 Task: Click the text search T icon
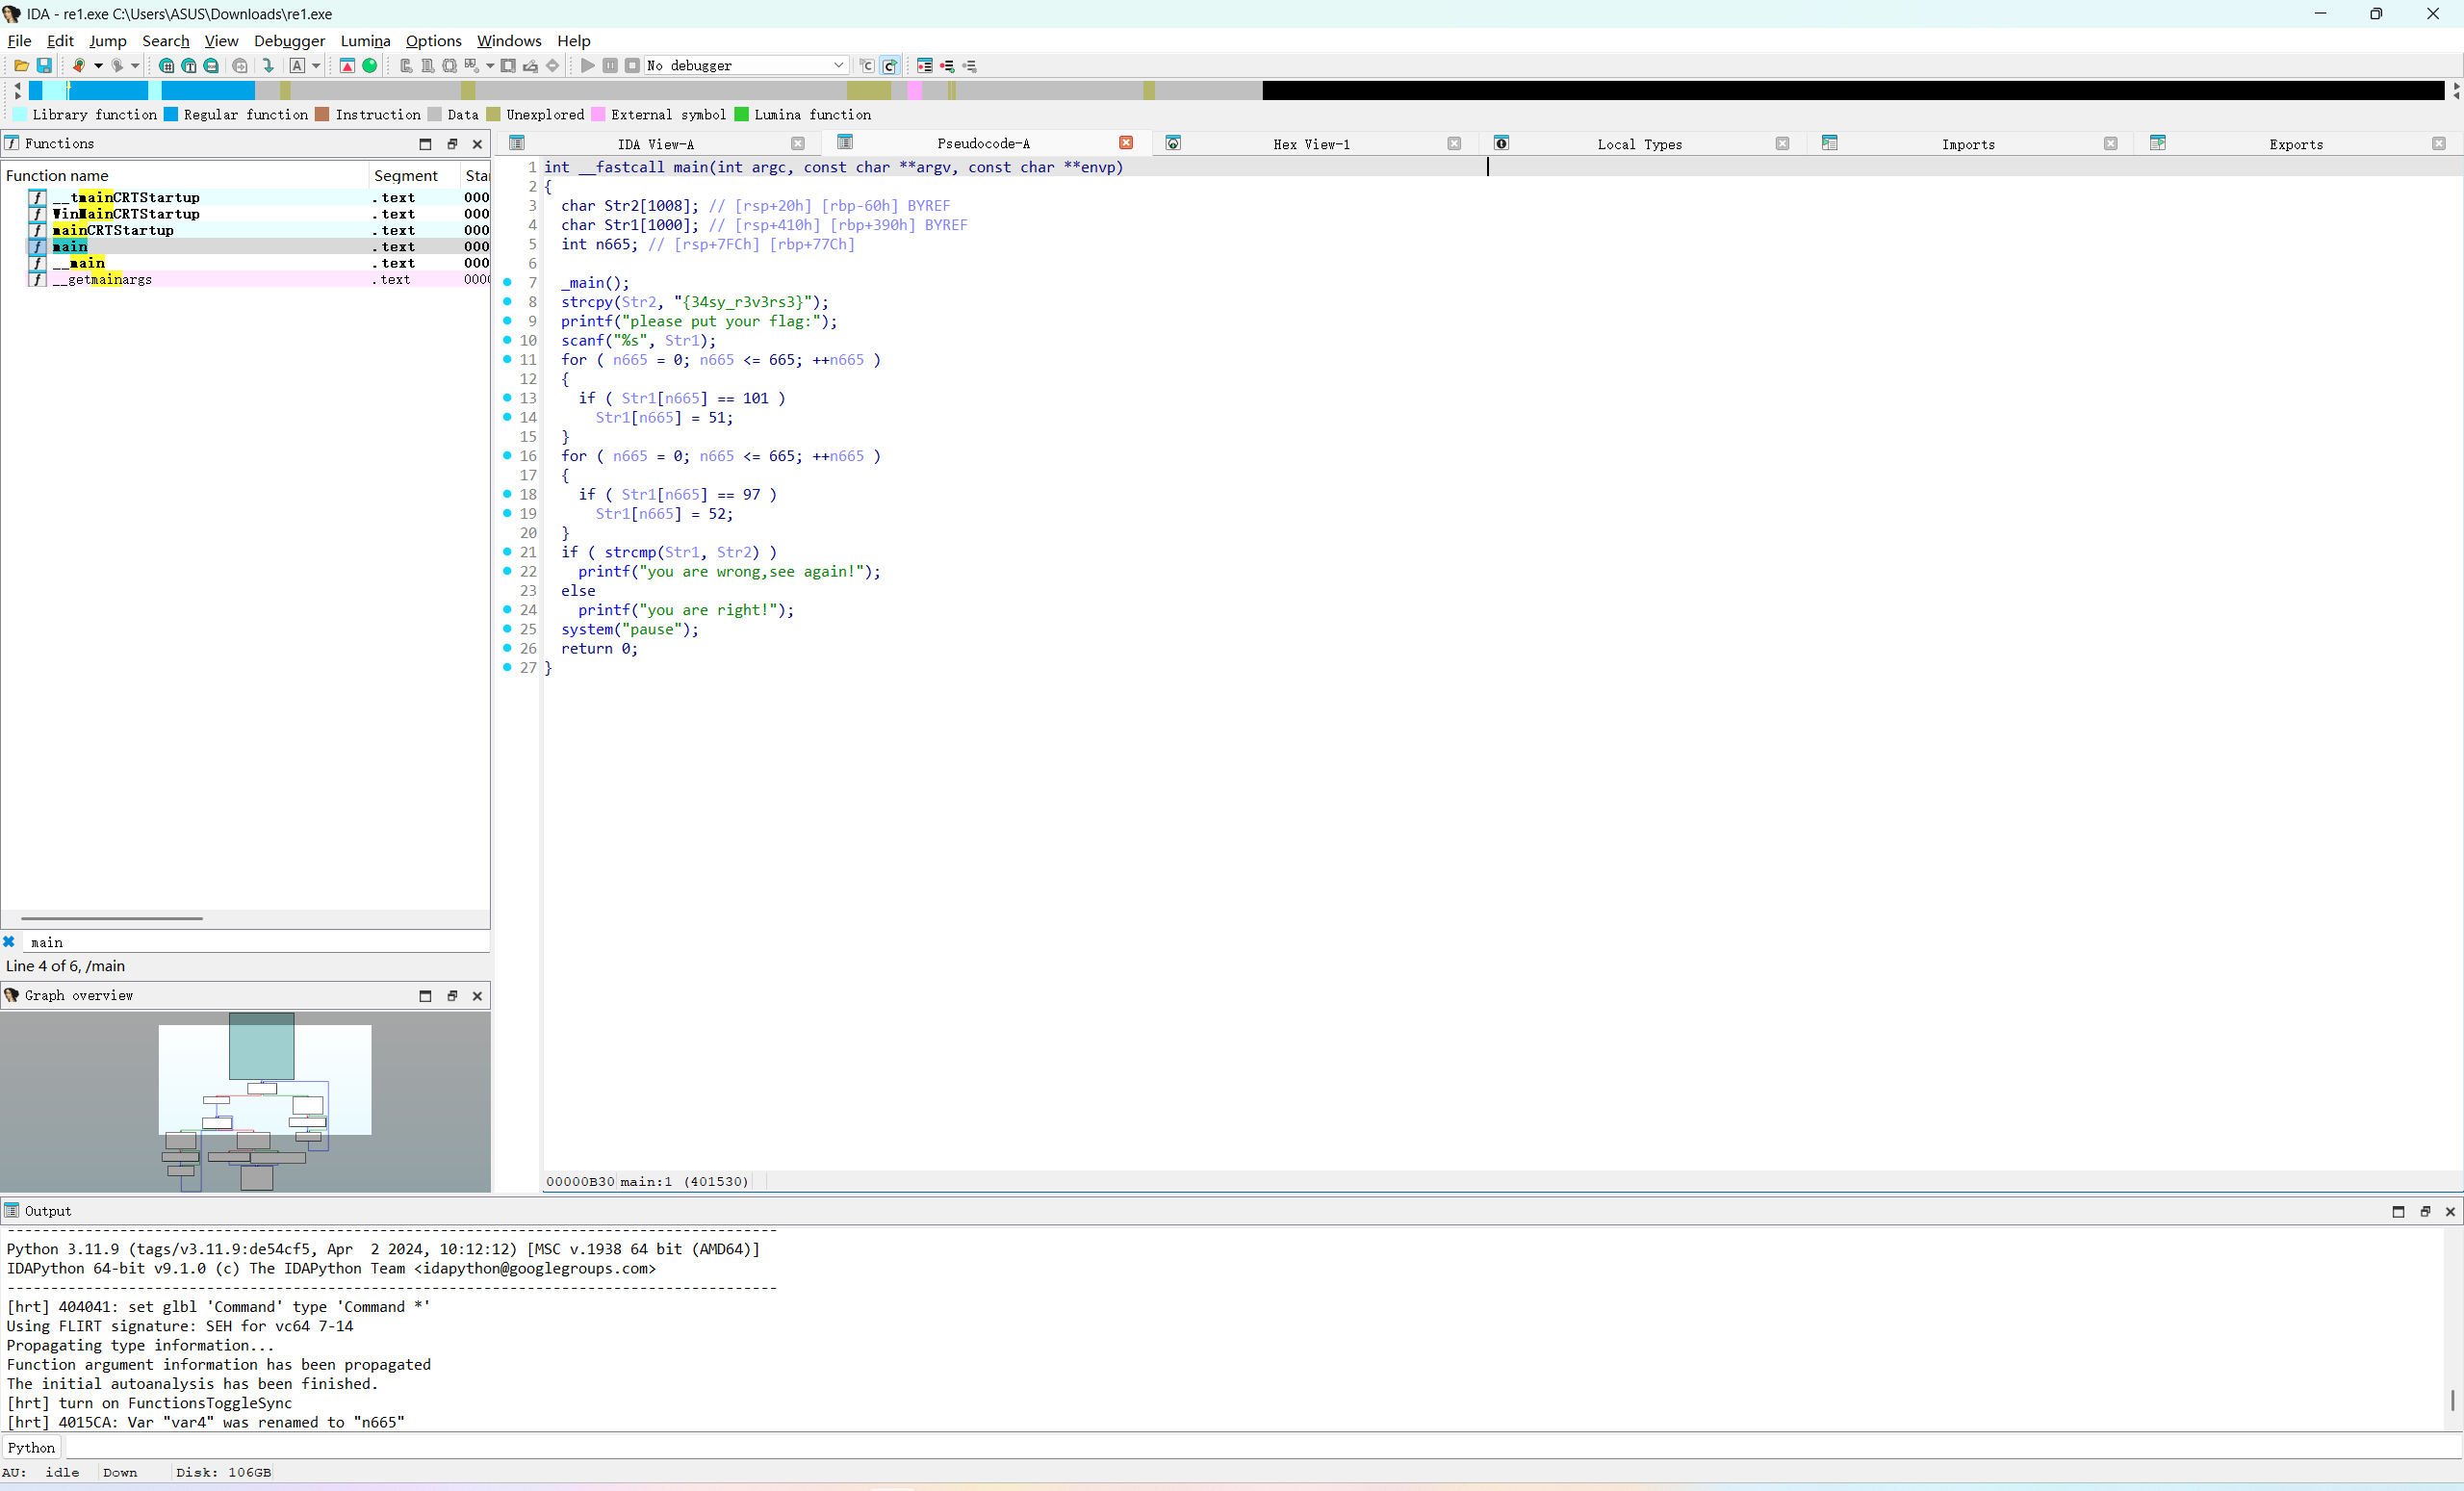(189, 66)
